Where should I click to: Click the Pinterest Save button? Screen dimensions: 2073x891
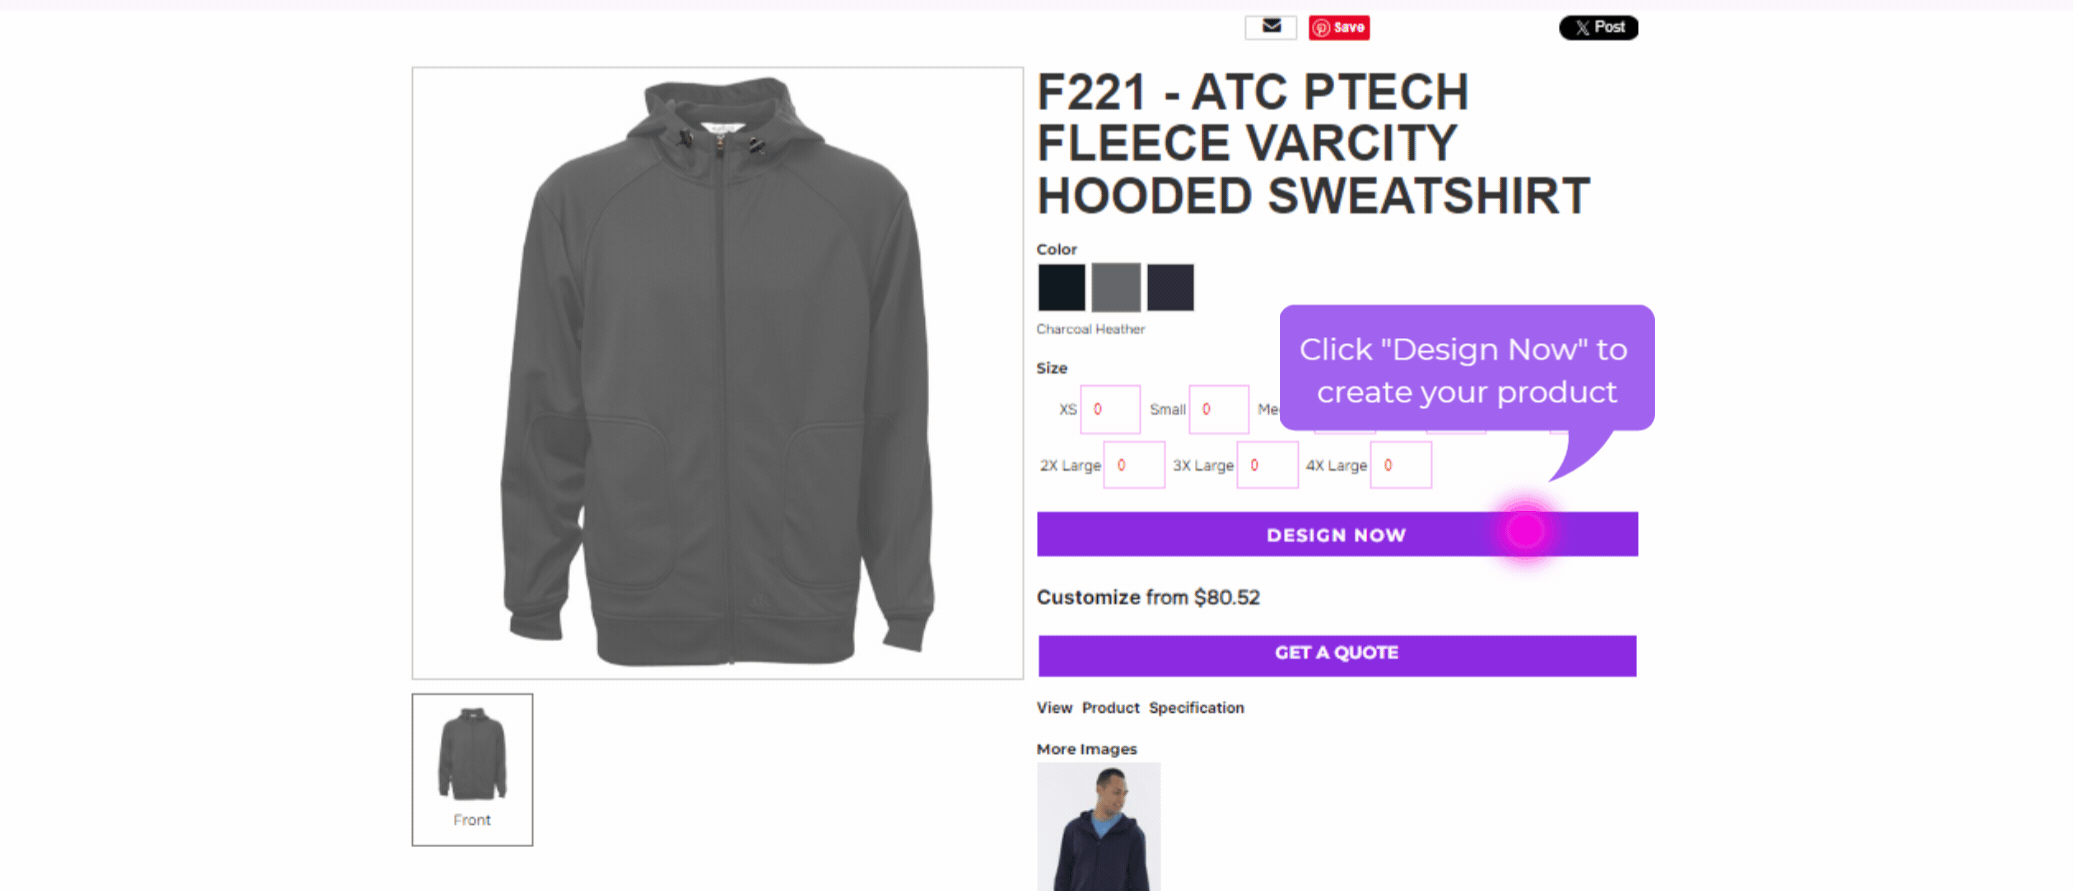[1339, 28]
